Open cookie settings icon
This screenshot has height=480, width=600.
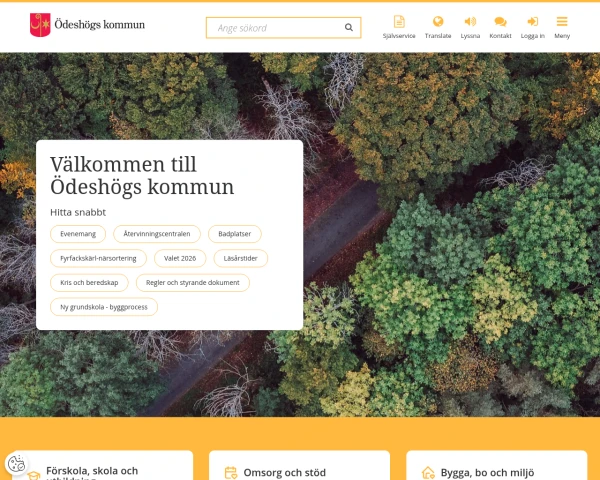(x=16, y=464)
